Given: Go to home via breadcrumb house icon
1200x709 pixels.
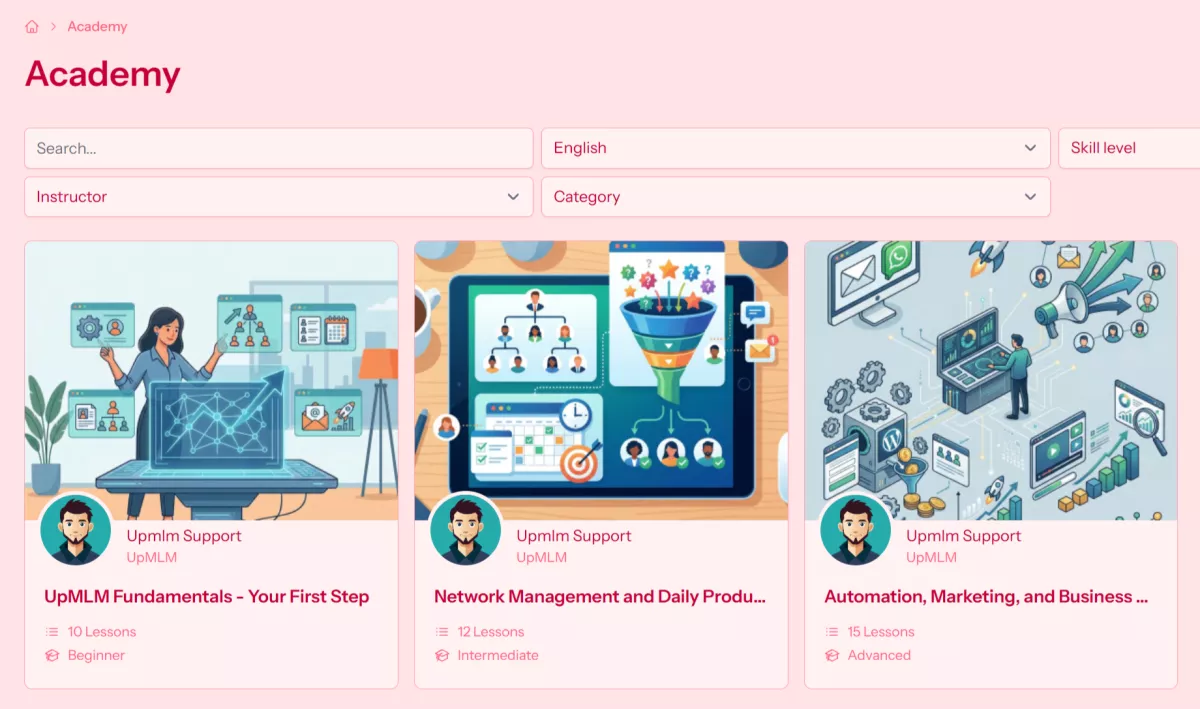Looking at the screenshot, I should click(x=32, y=27).
